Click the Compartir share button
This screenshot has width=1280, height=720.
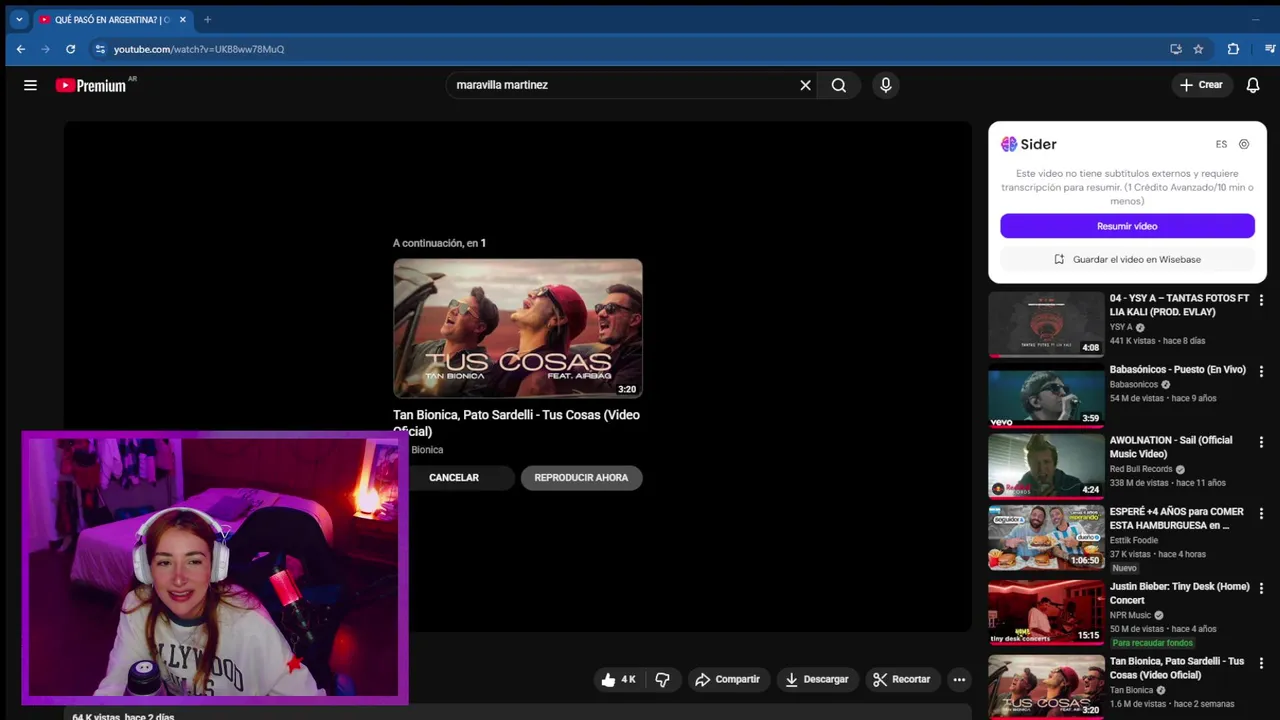tap(727, 679)
